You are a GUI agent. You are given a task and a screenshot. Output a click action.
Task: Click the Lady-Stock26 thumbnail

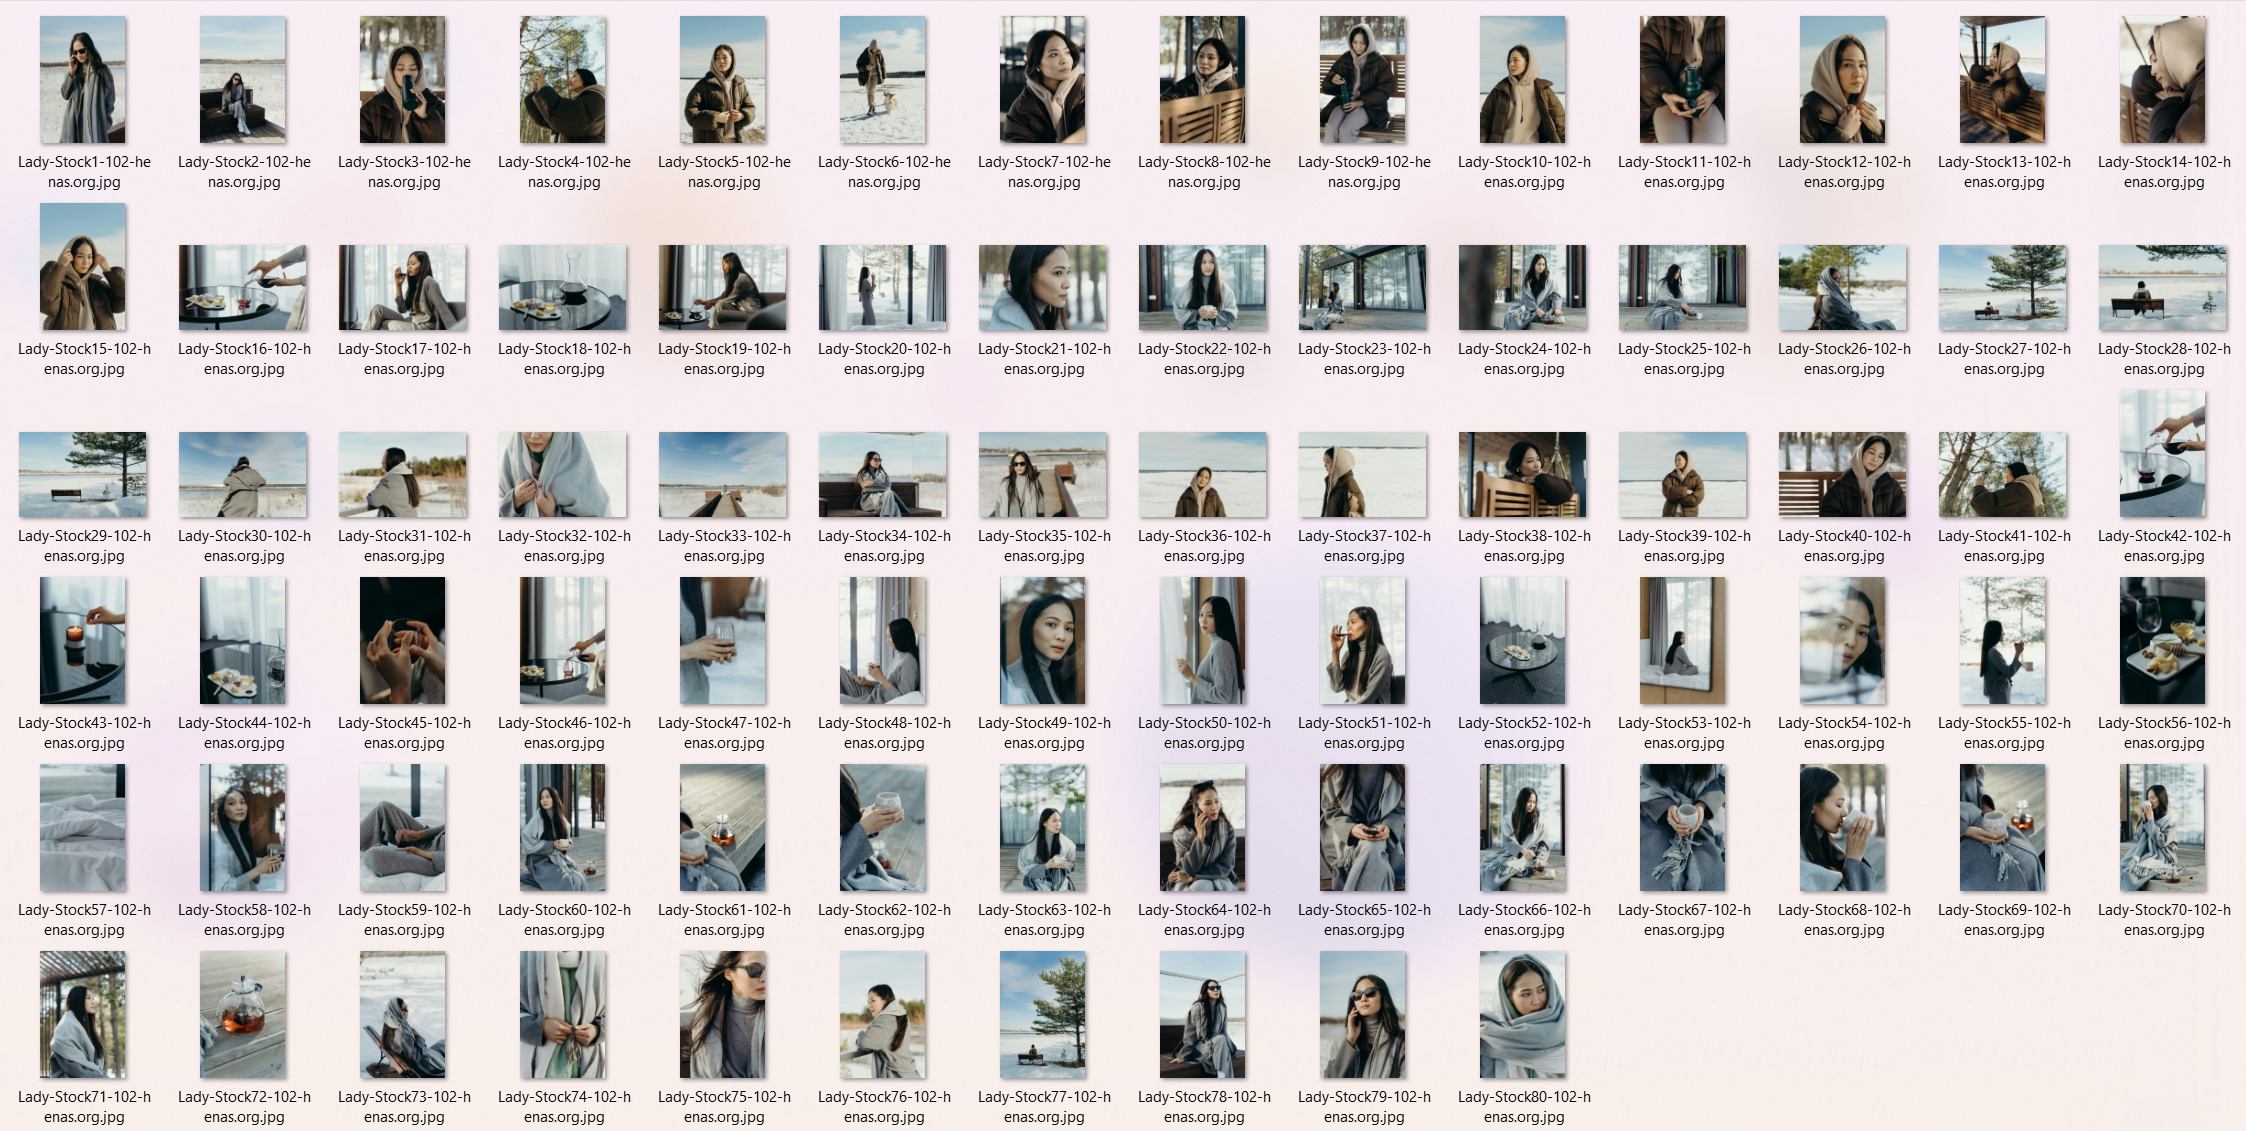(x=1843, y=287)
